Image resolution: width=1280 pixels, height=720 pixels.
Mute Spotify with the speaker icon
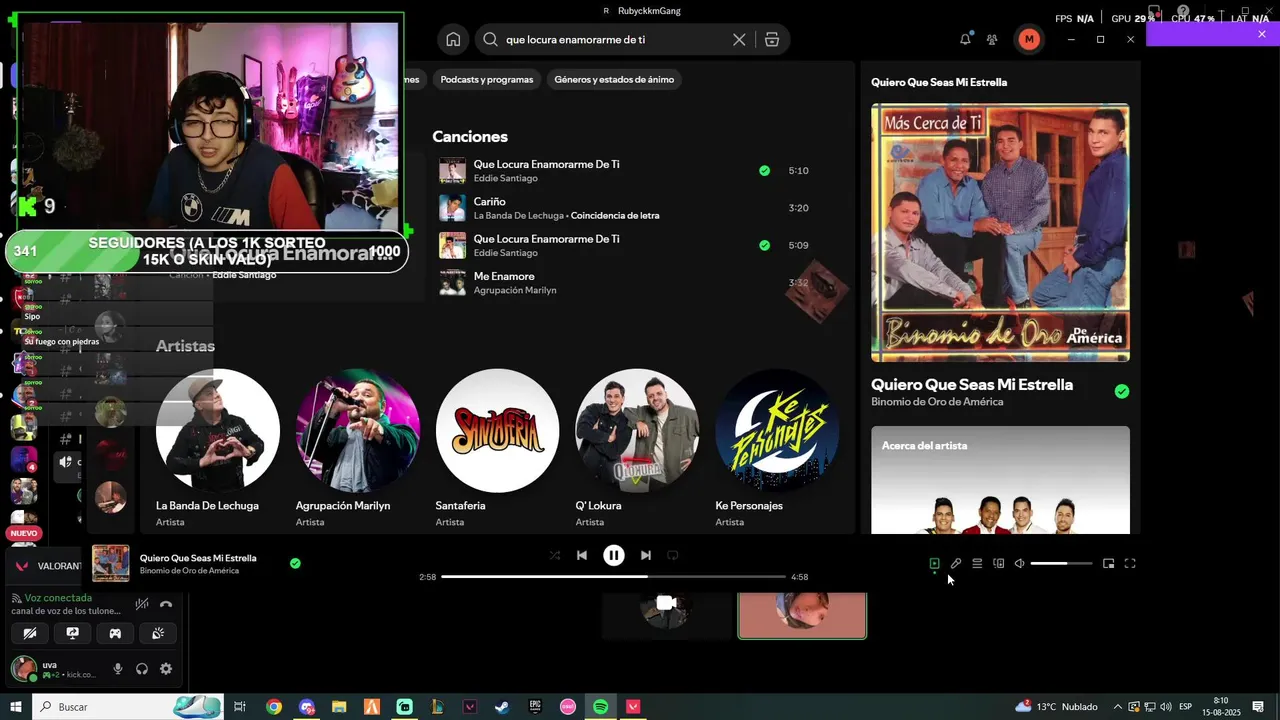coord(1019,563)
